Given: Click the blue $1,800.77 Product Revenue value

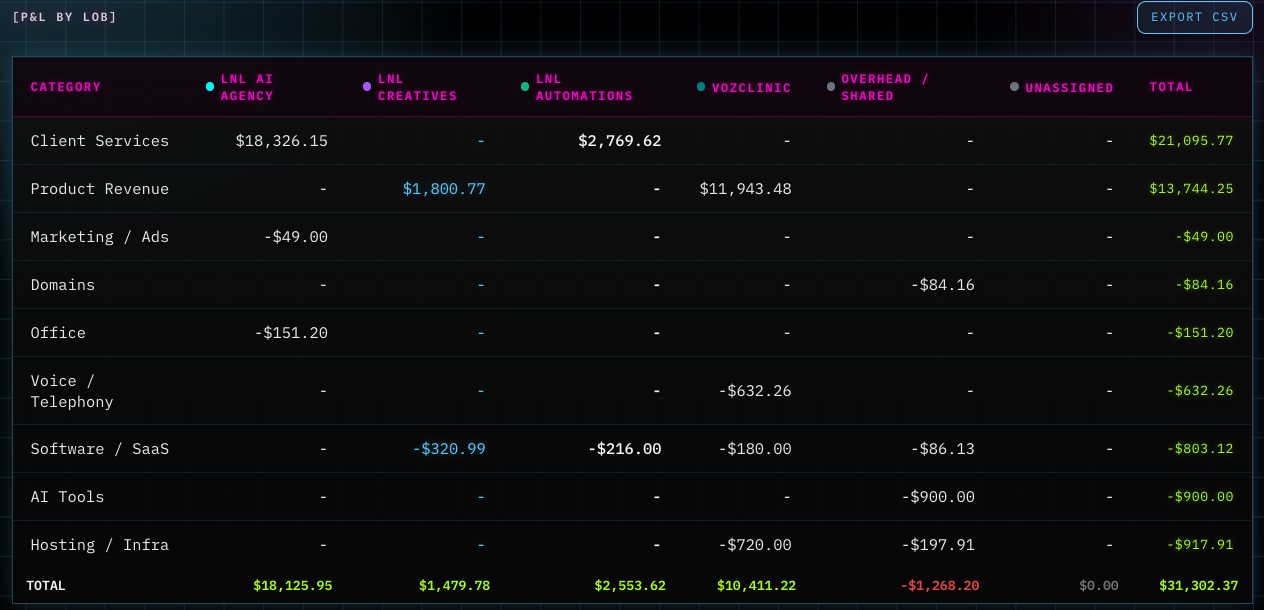Looking at the screenshot, I should [444, 189].
